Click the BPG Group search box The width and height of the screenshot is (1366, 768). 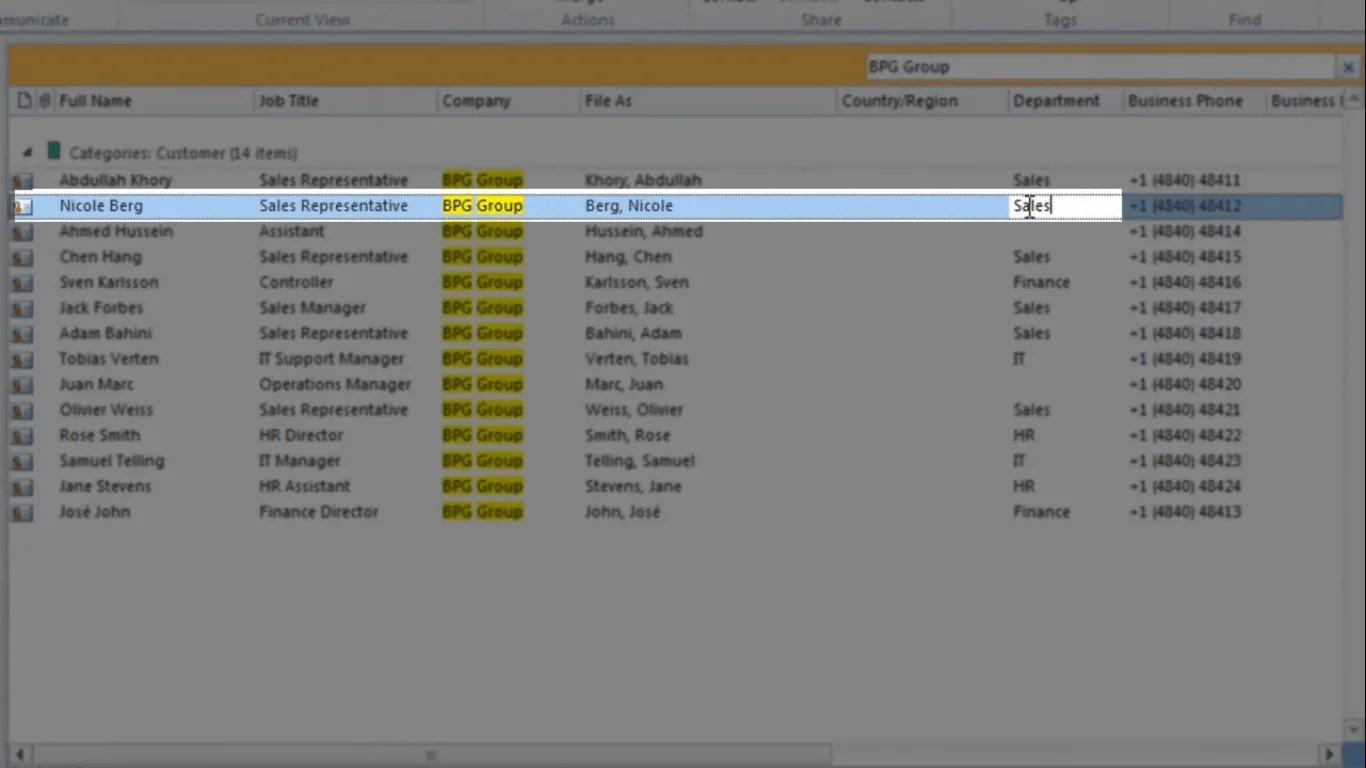[1099, 67]
